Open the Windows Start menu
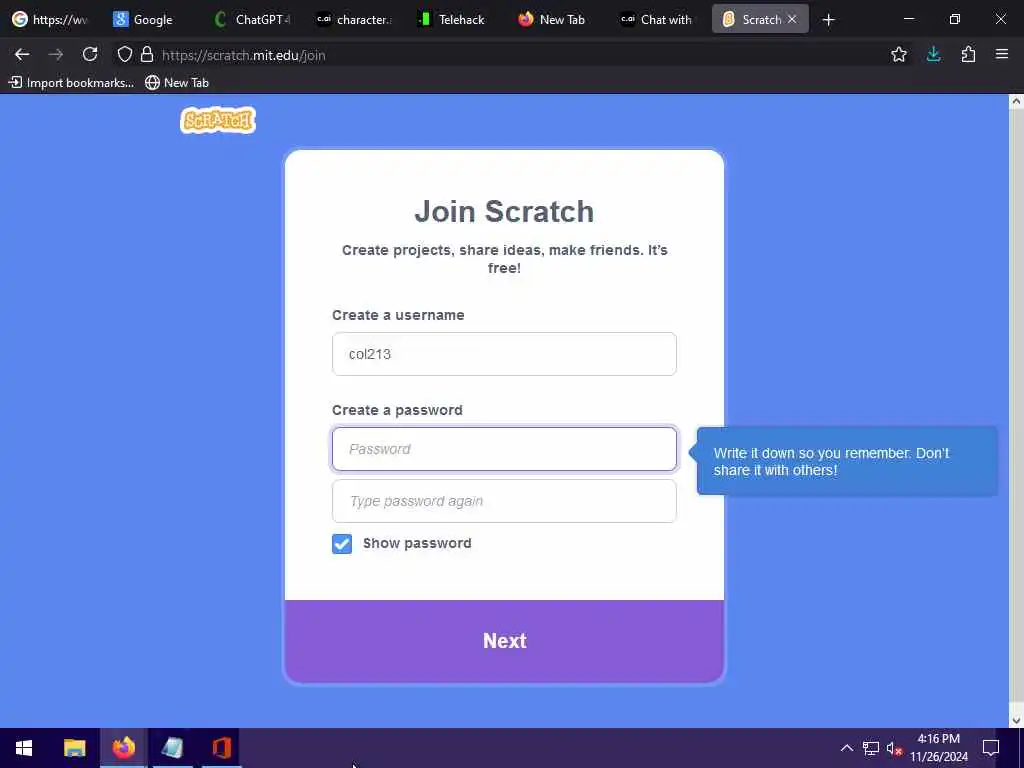Viewport: 1024px width, 768px height. click(24, 748)
